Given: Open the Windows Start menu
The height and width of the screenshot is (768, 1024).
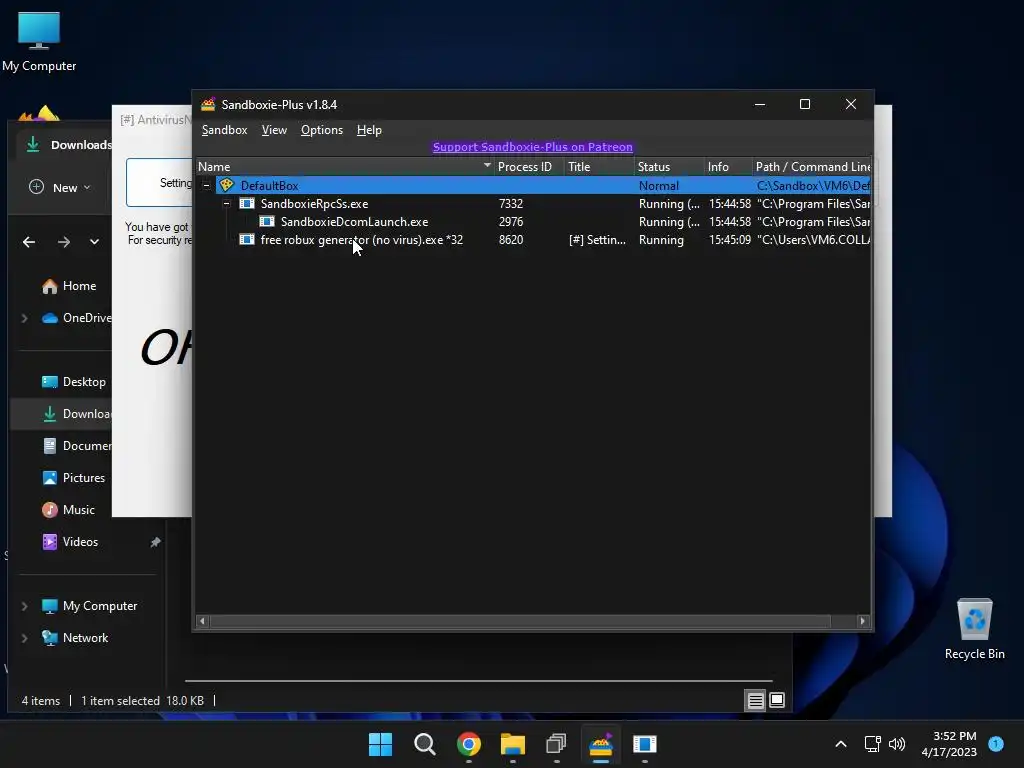Looking at the screenshot, I should click(380, 744).
